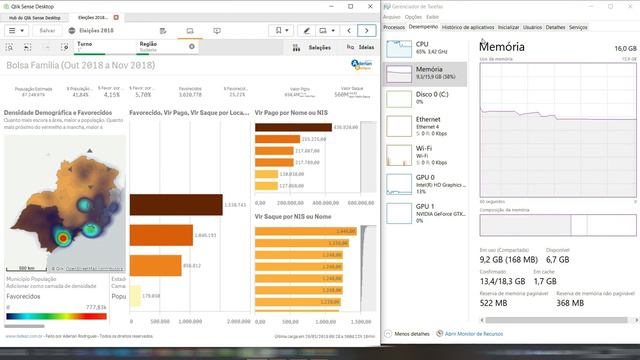The width and height of the screenshot is (640, 360).
Task: Switch to Serviços tab in Task Manager
Action: tap(578, 27)
